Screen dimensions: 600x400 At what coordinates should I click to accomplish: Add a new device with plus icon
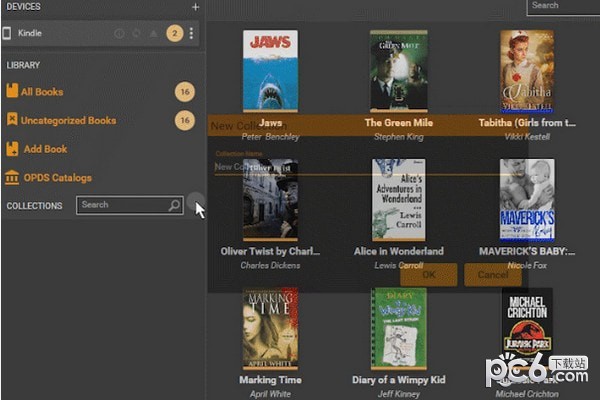point(195,7)
